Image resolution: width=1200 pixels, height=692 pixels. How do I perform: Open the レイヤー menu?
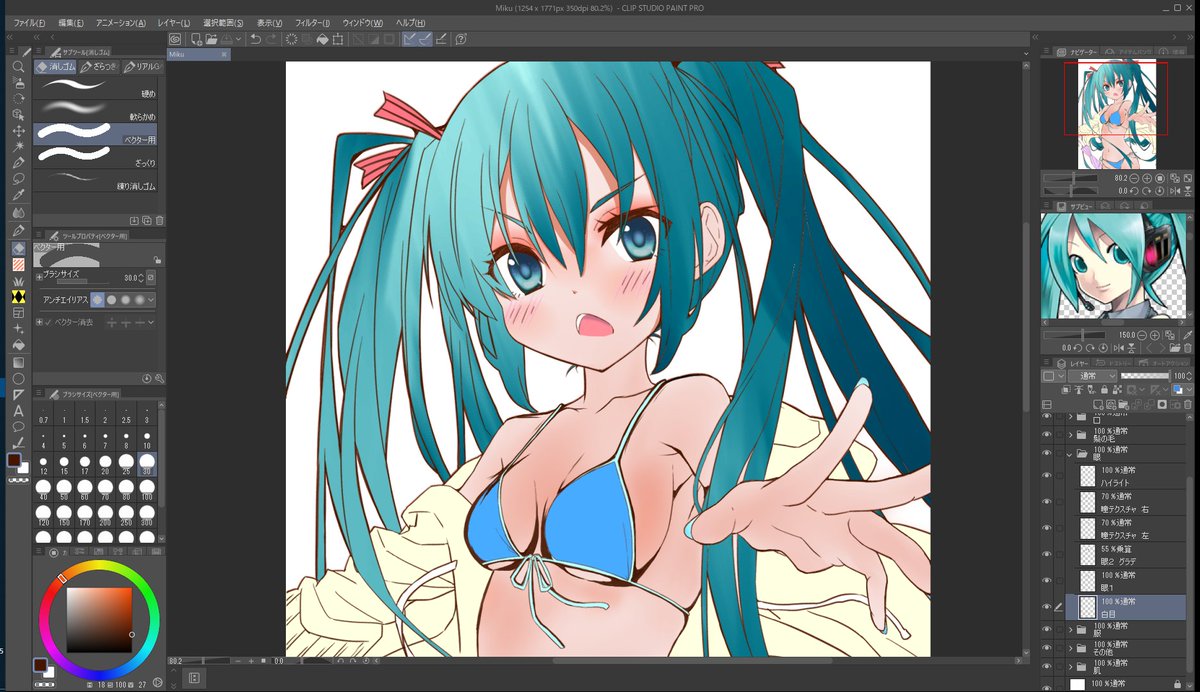tap(174, 22)
